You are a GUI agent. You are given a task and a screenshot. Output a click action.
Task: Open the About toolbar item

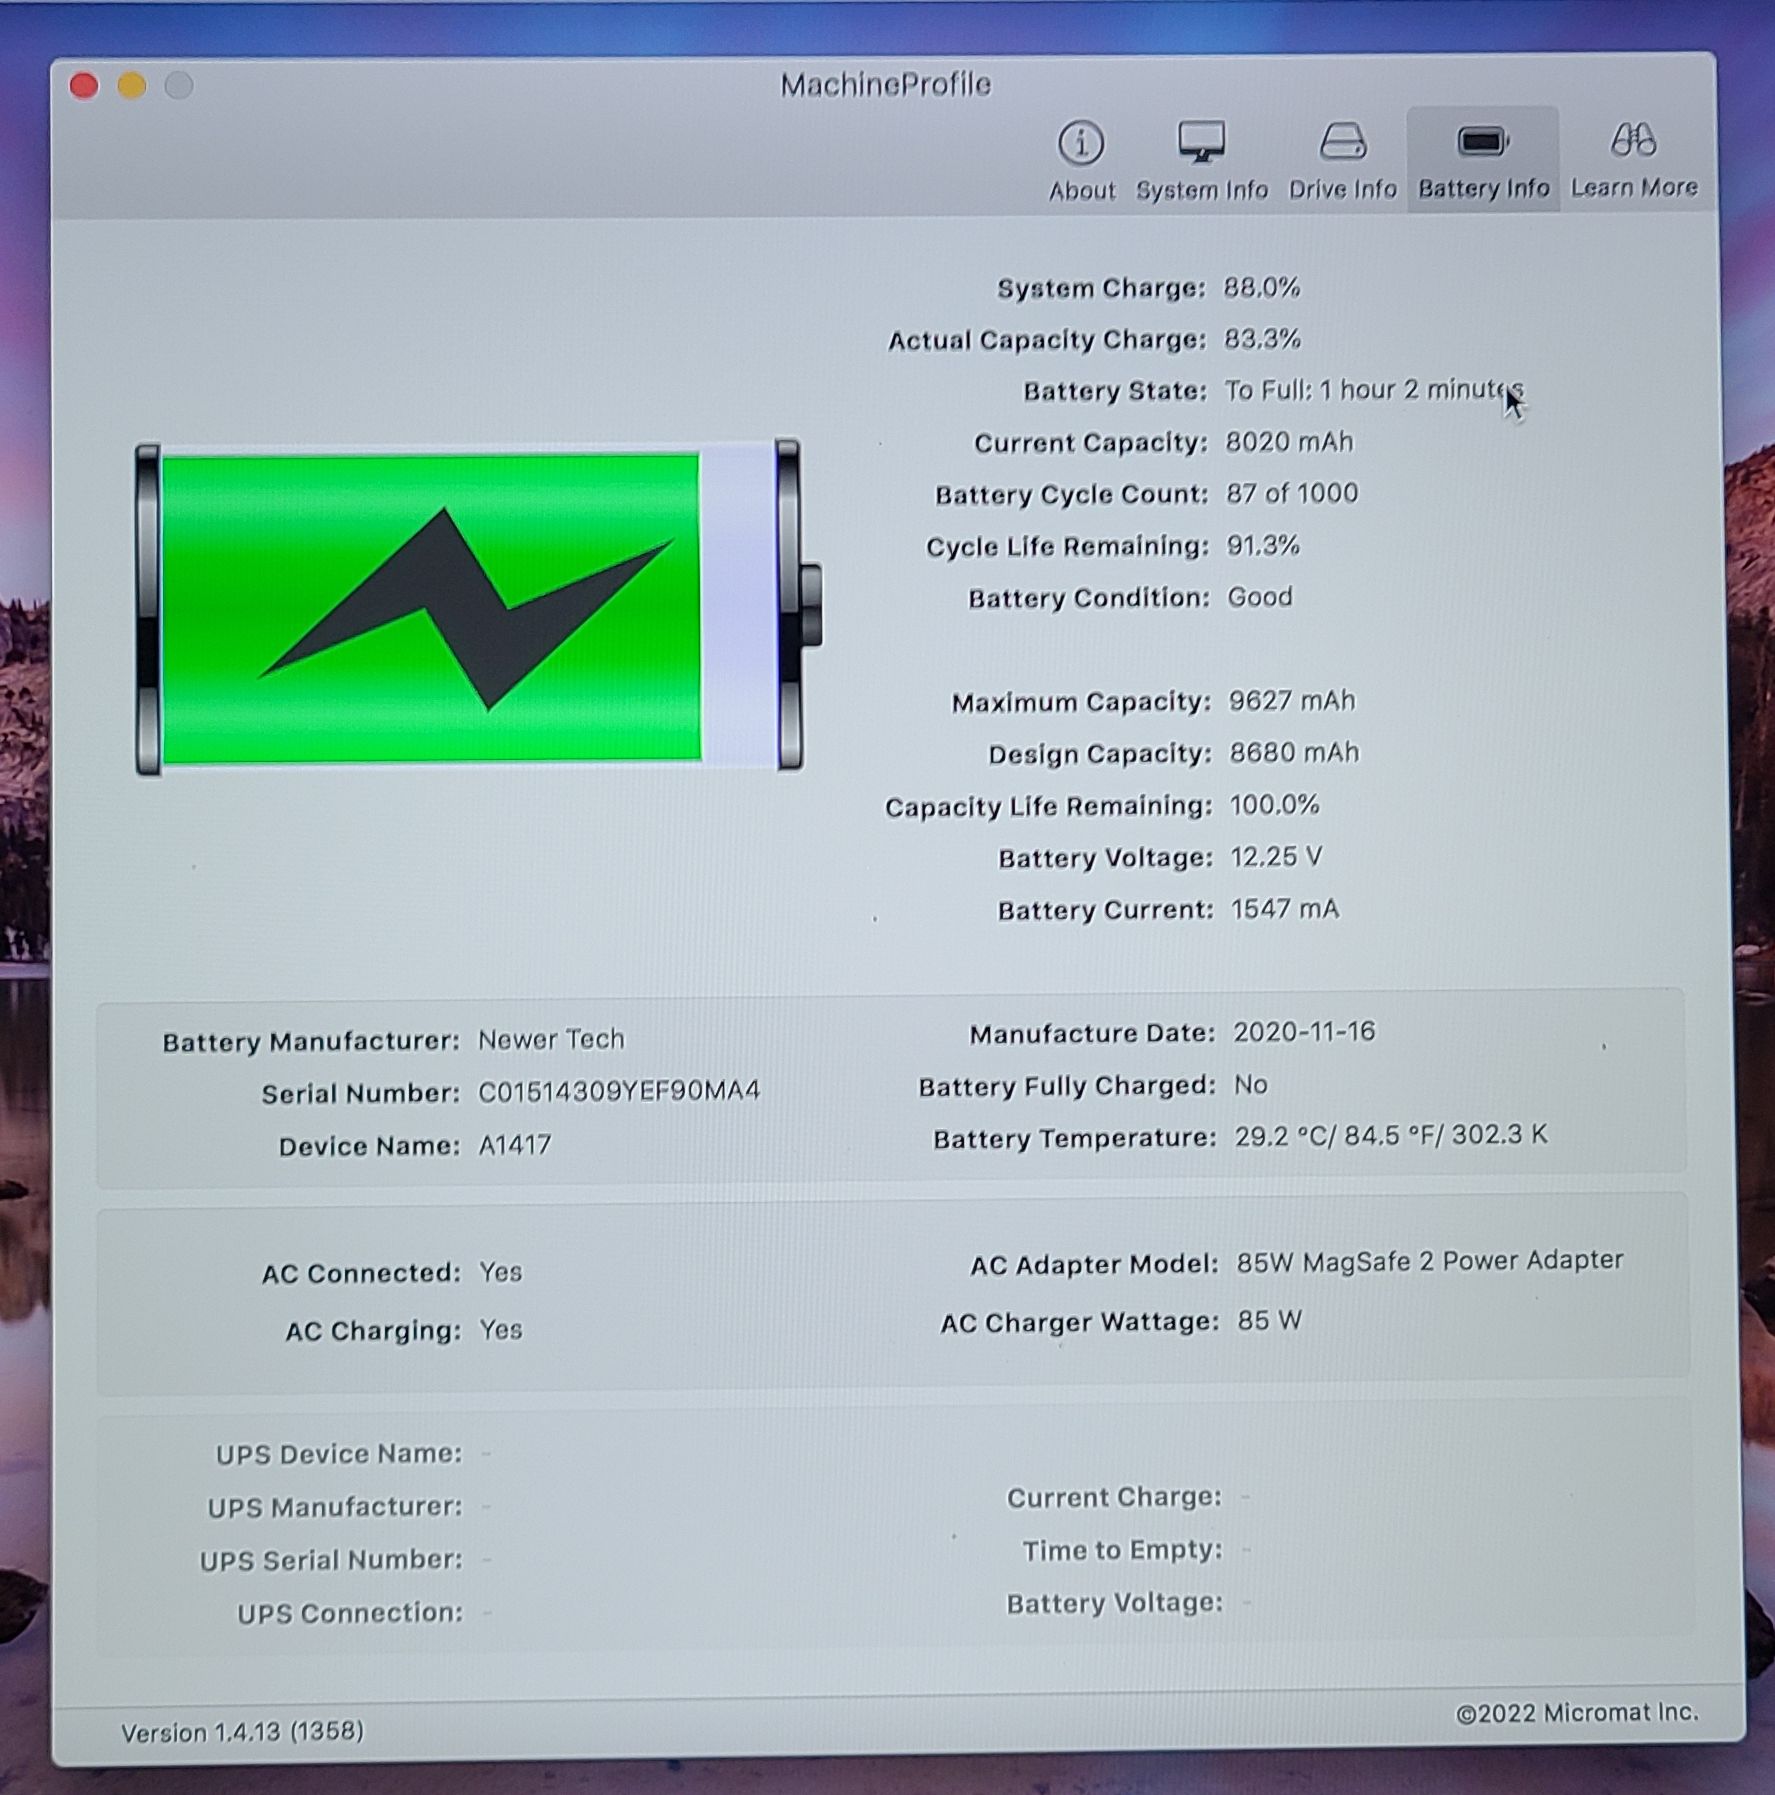(x=1081, y=160)
